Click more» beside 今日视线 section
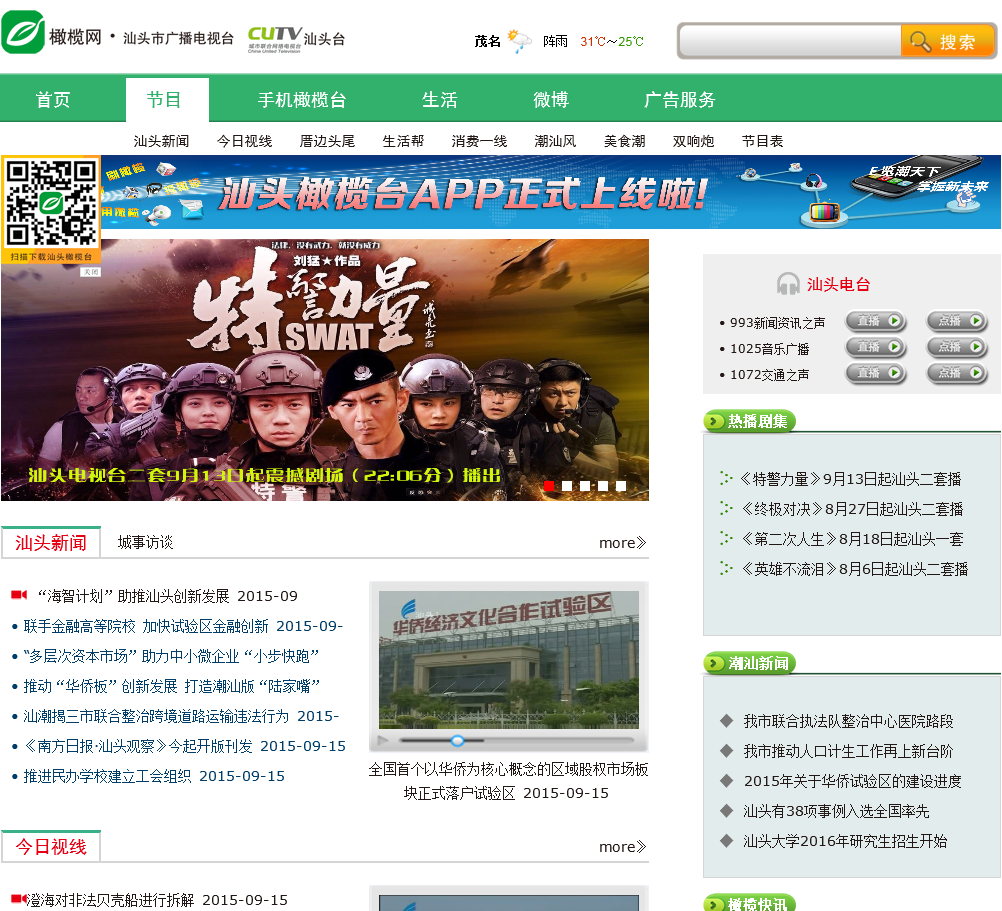Screen dimensions: 1002x911 622,846
